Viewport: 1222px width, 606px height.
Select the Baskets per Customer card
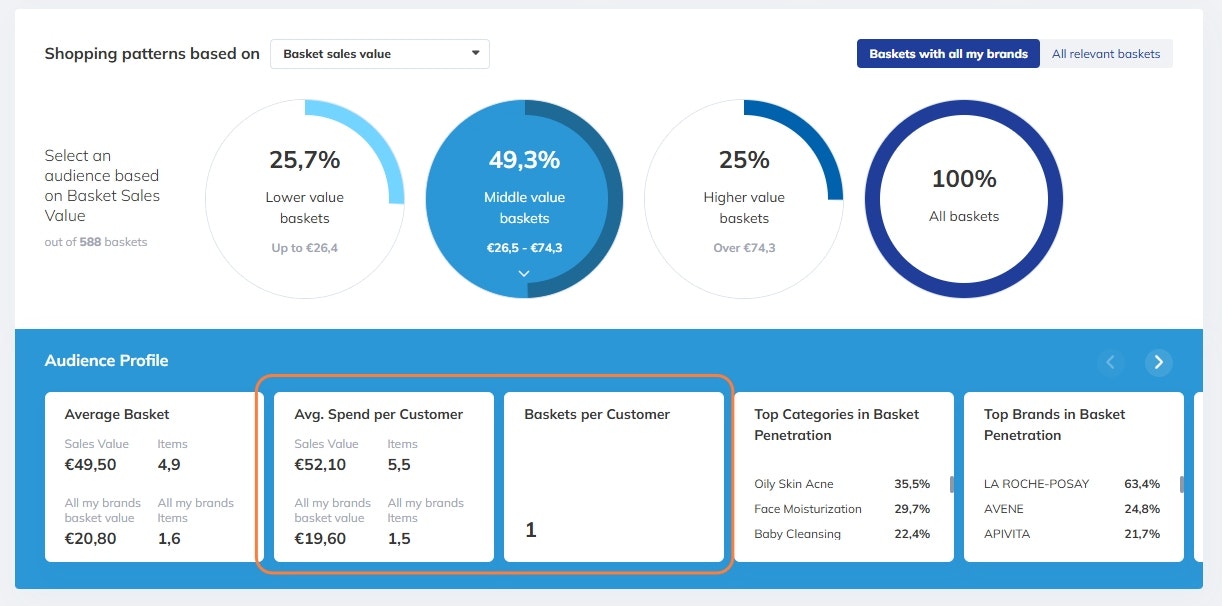tap(614, 476)
